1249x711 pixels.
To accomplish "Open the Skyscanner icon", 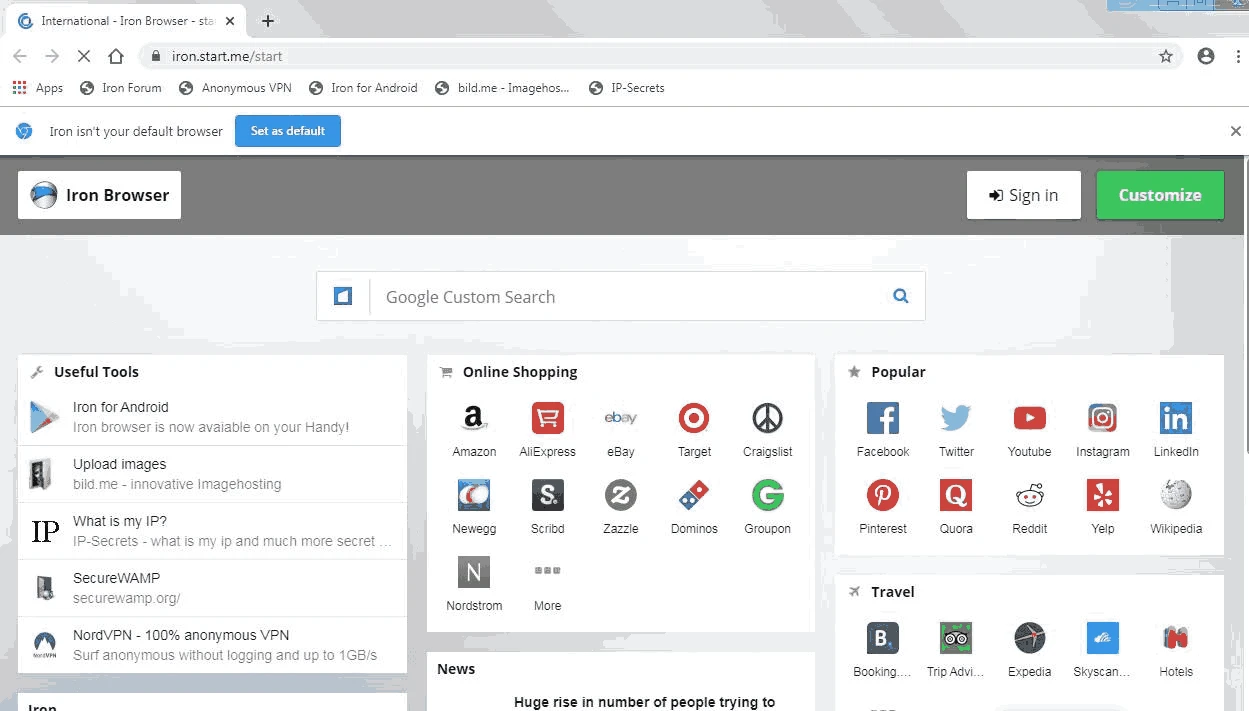I will tap(1102, 638).
